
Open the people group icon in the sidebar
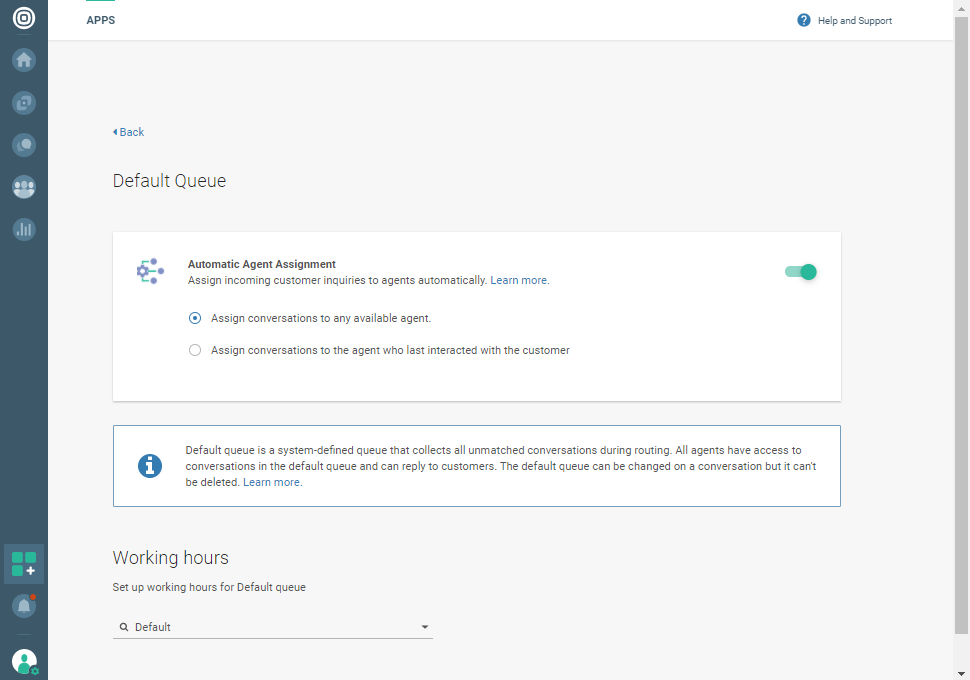tap(24, 187)
